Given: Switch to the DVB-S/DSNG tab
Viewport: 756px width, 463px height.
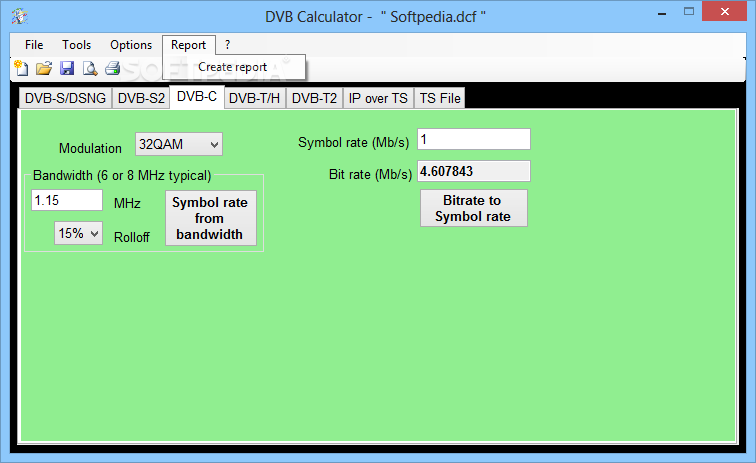Looking at the screenshot, I should pos(65,98).
